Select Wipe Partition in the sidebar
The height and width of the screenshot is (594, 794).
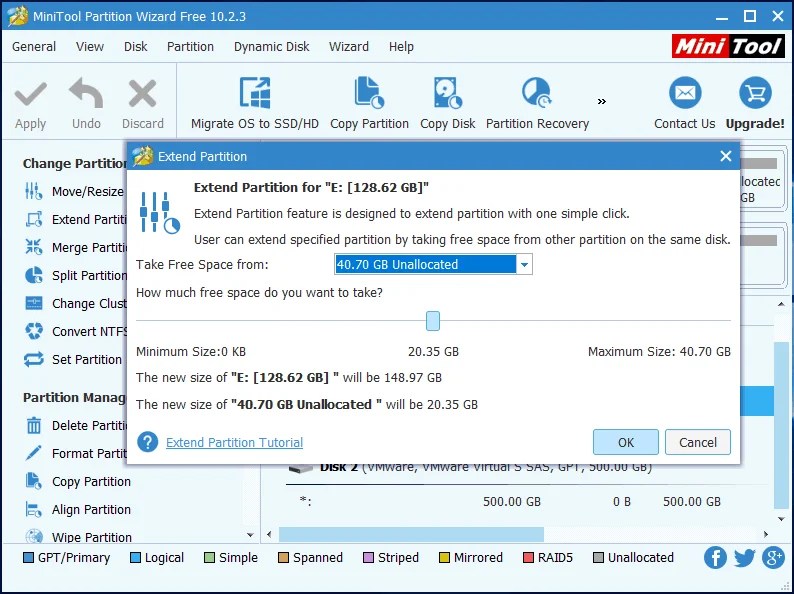point(77,536)
